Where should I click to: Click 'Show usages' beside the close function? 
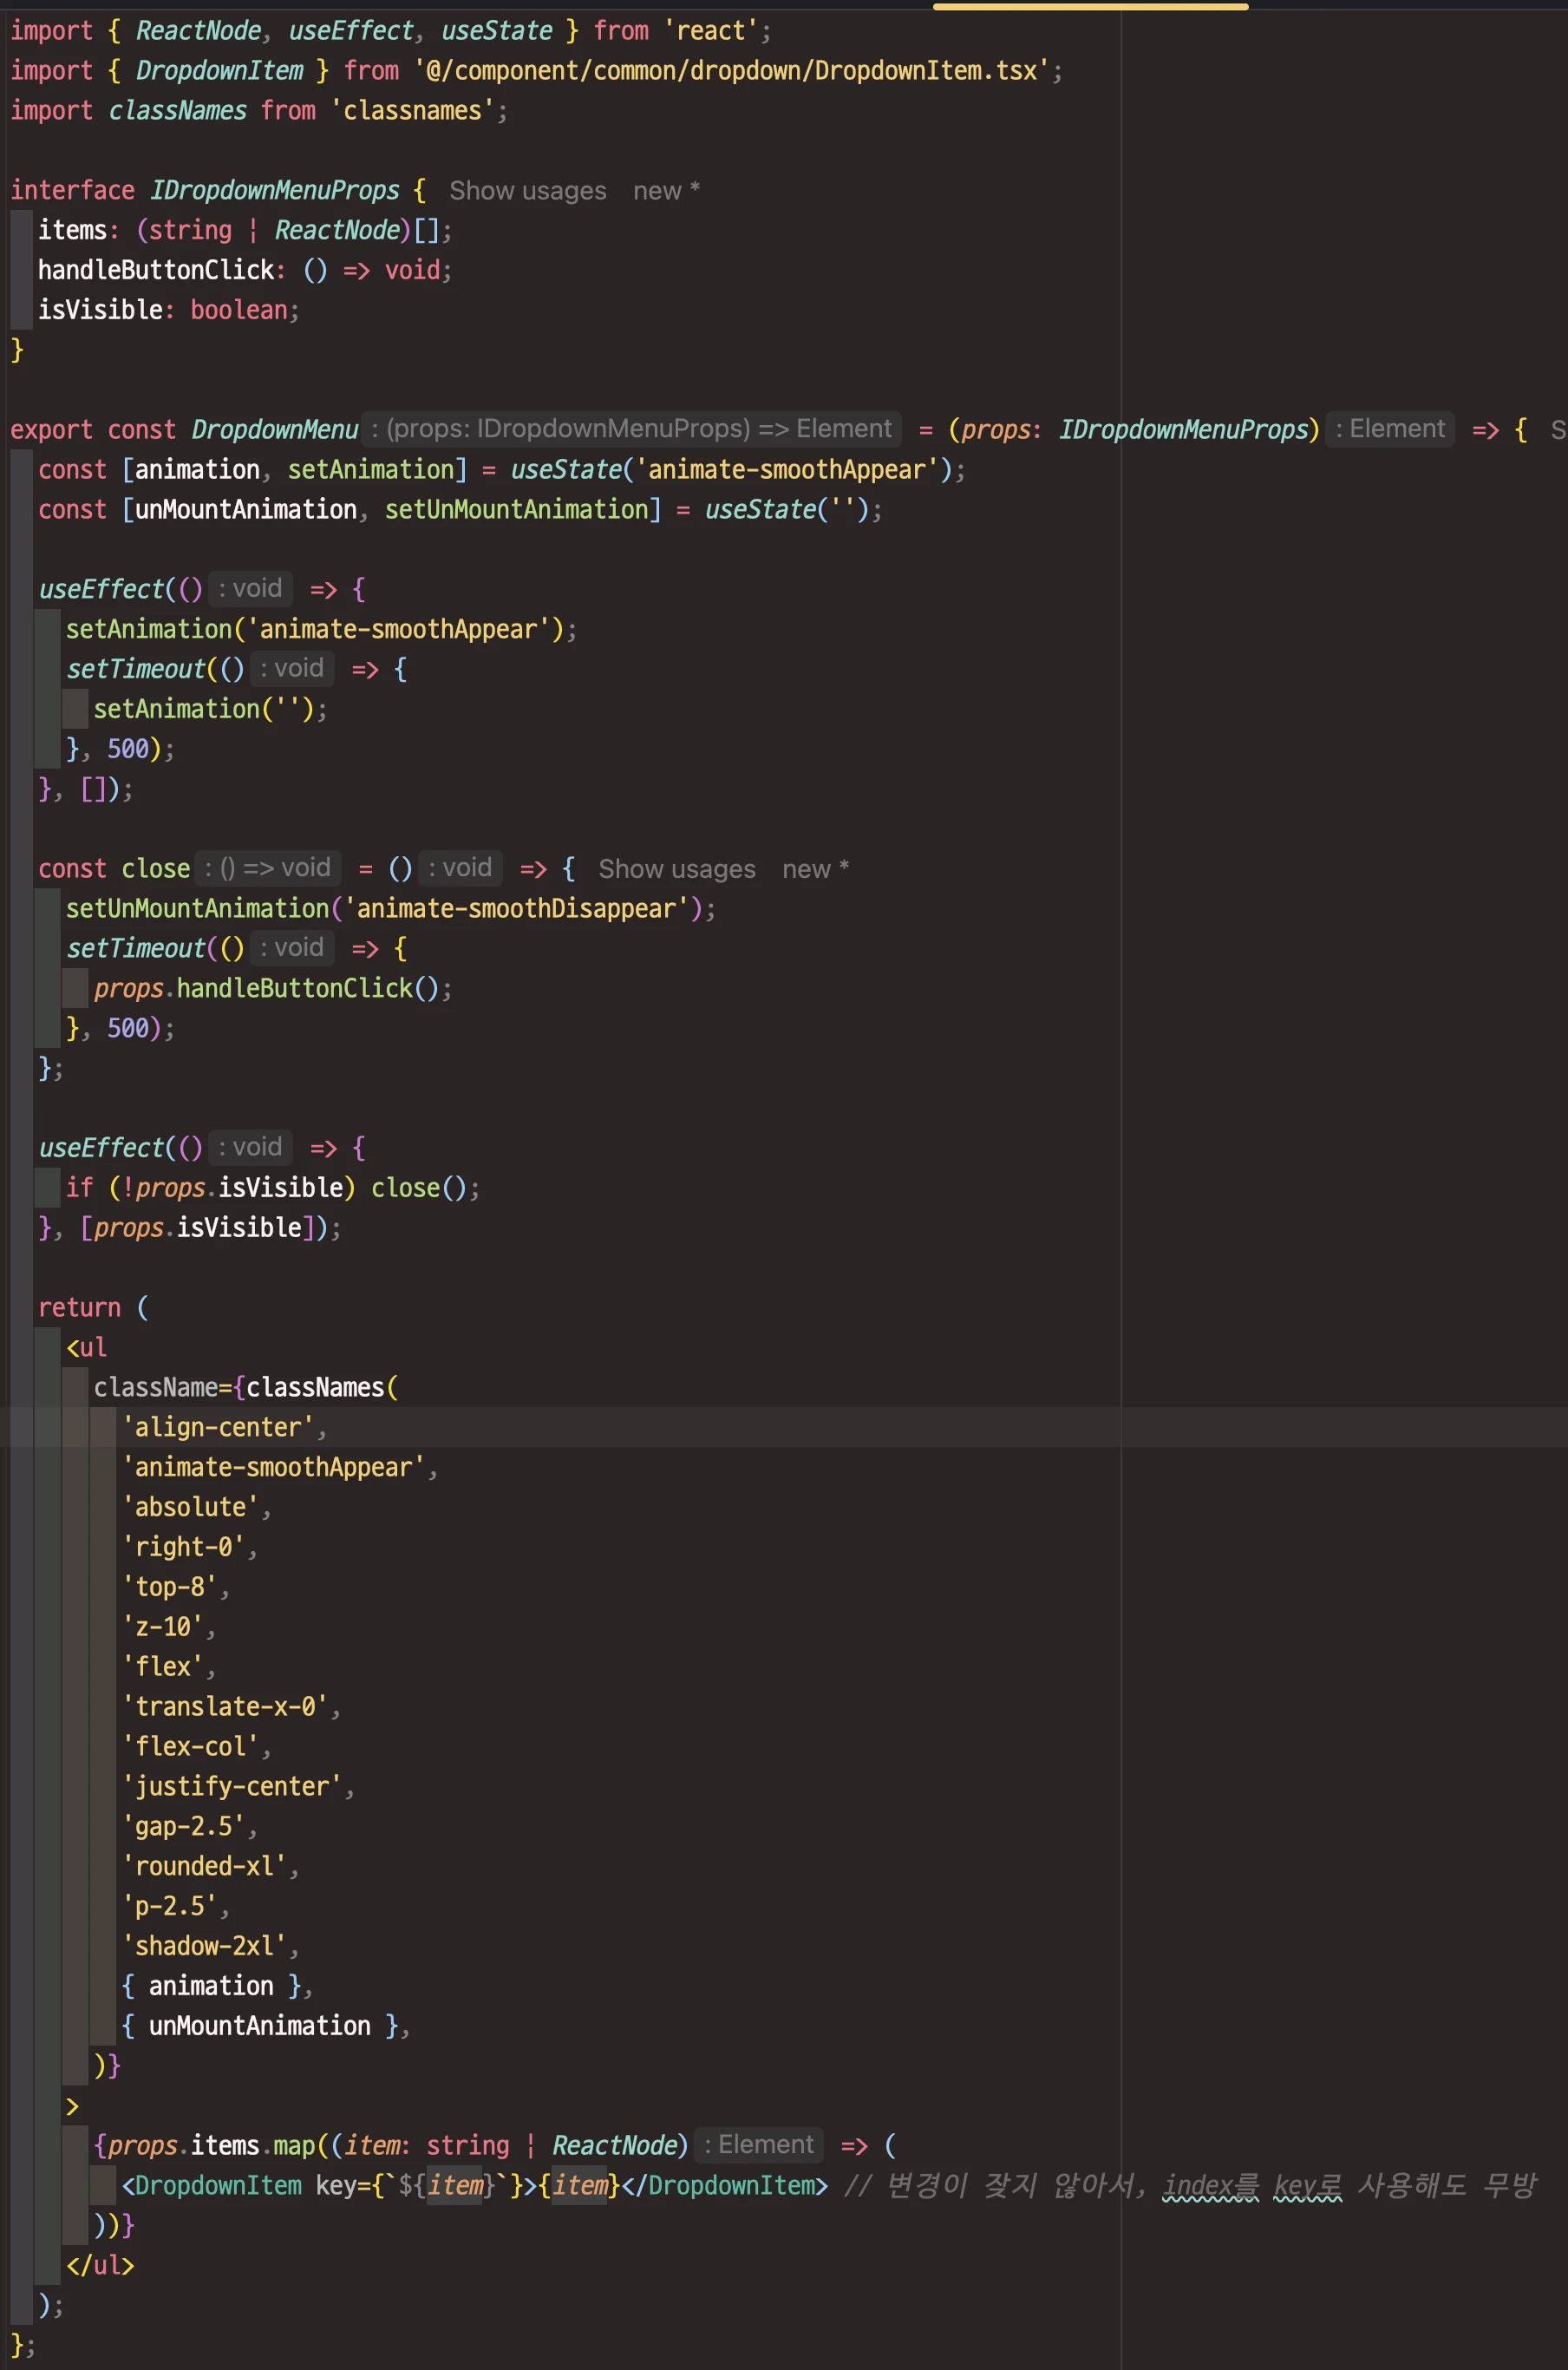[x=677, y=869]
